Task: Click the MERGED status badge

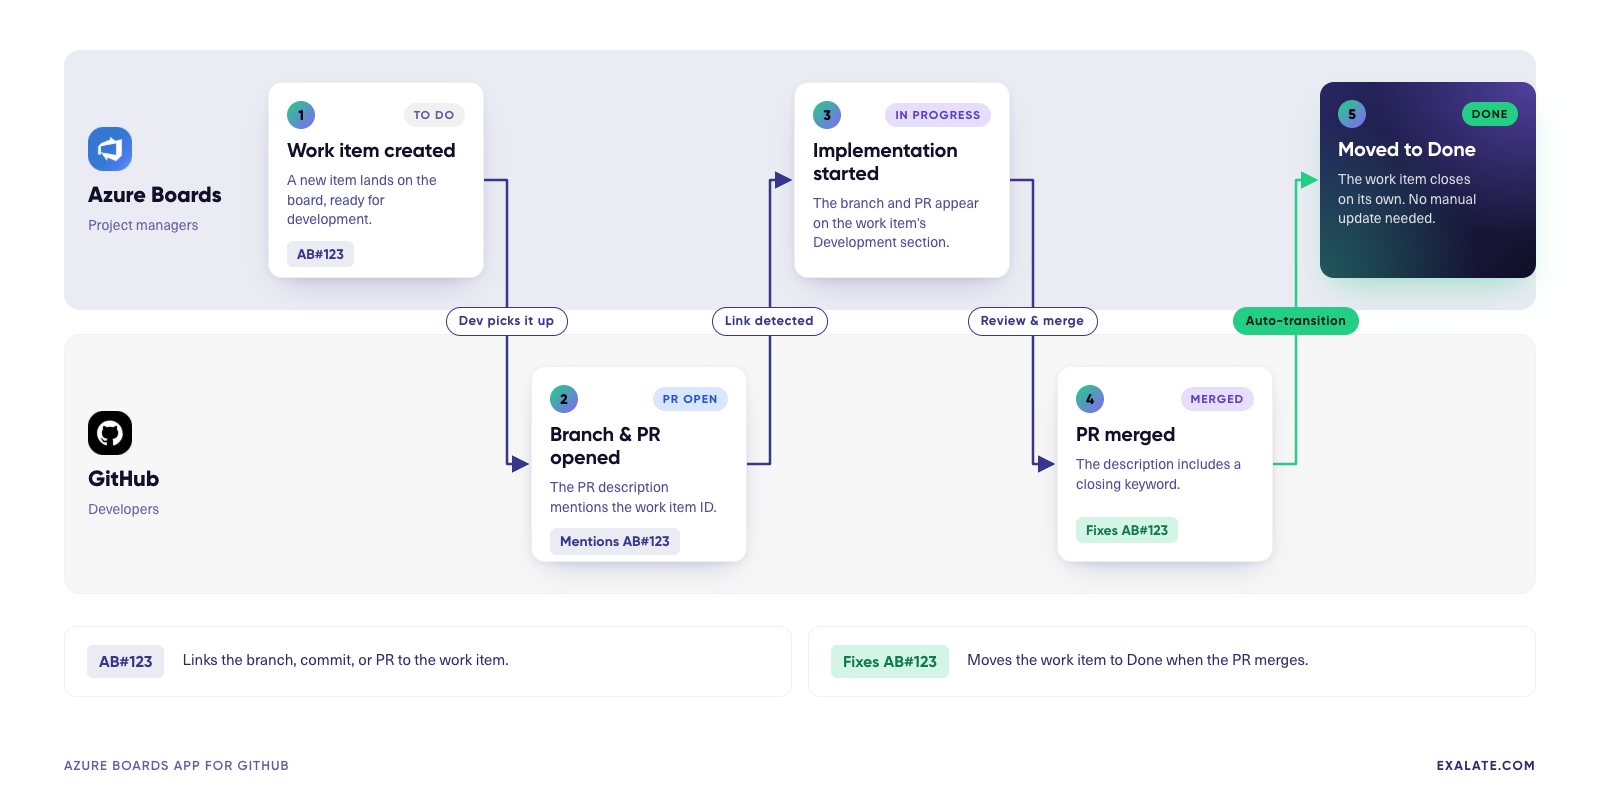Action: [x=1217, y=399]
